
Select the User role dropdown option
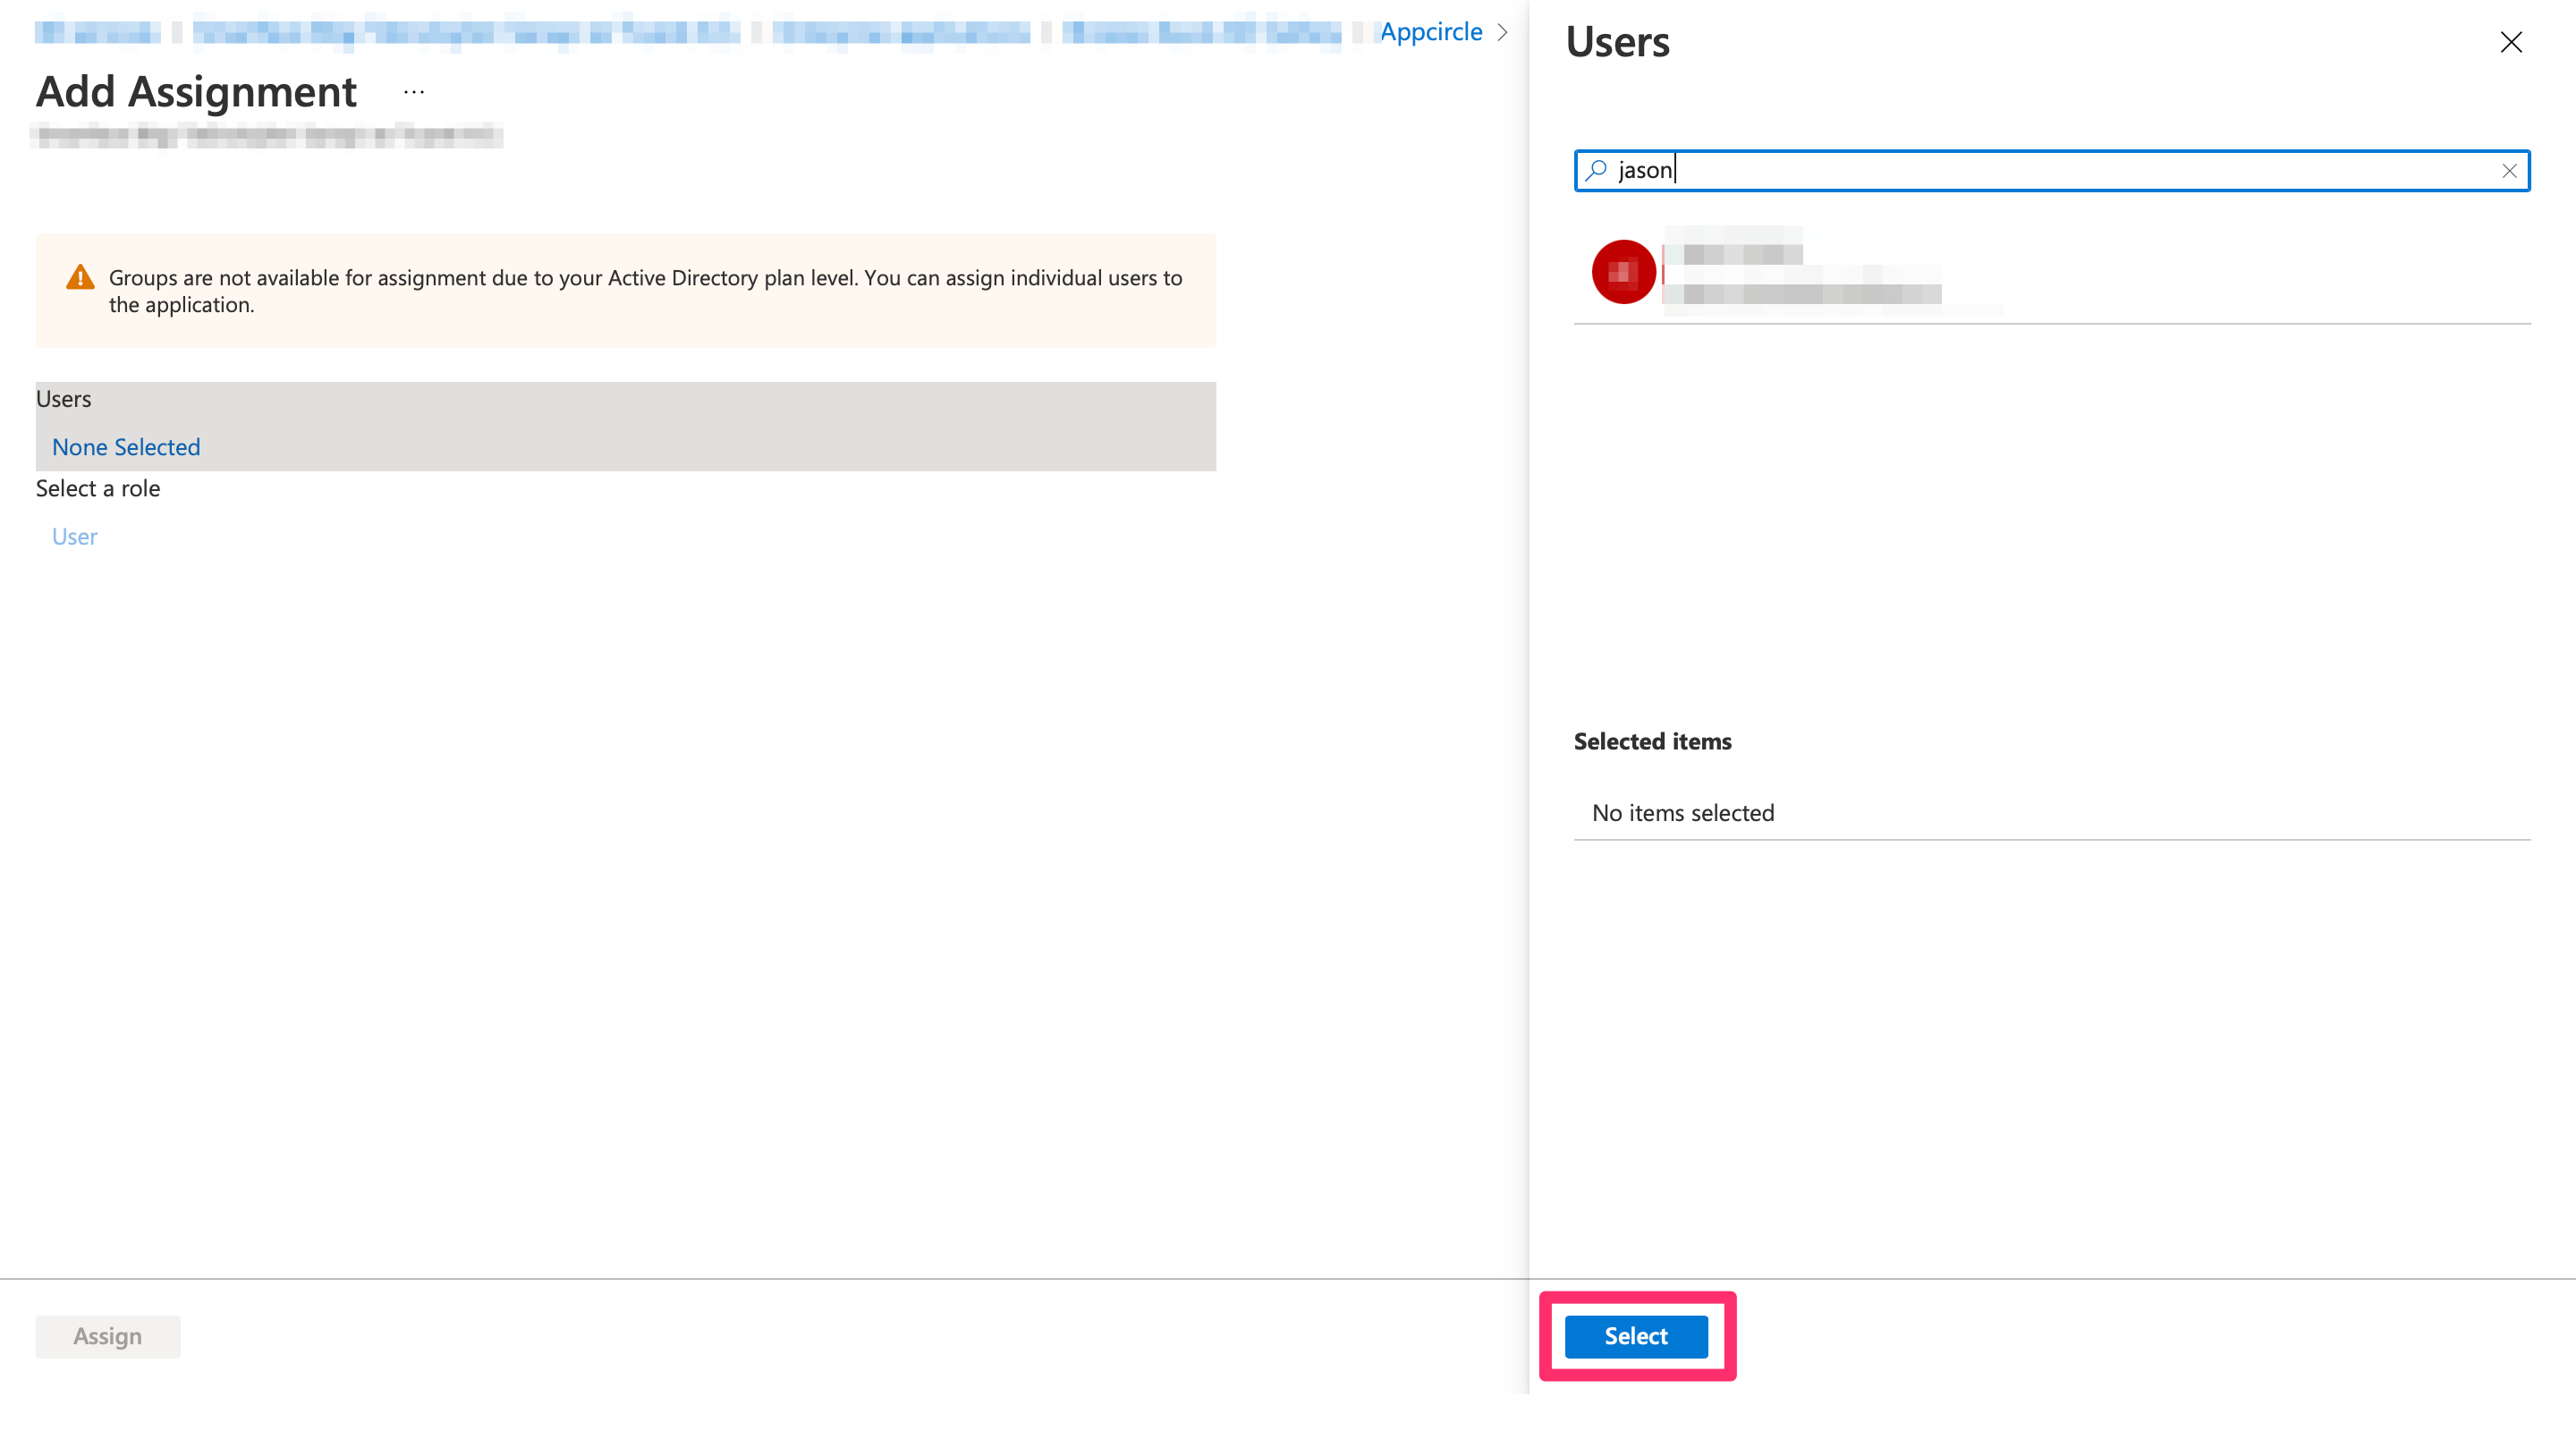pyautogui.click(x=72, y=534)
